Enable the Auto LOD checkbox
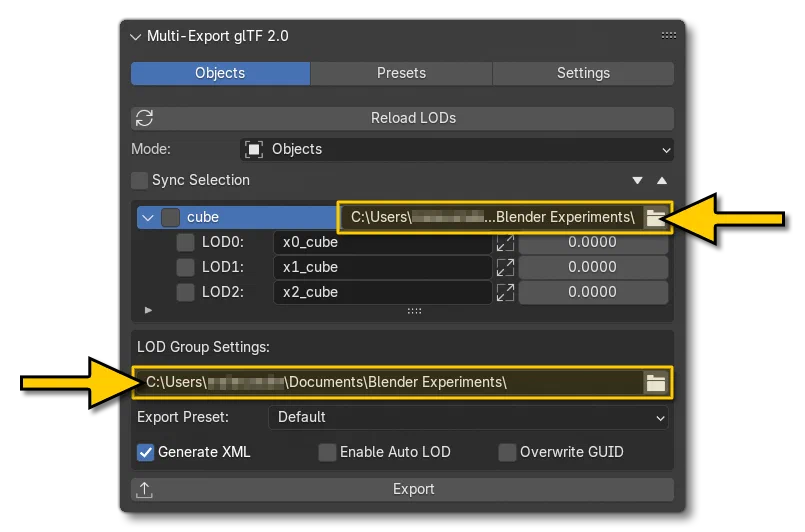Screen dimensions: 805x532 pos(327,452)
